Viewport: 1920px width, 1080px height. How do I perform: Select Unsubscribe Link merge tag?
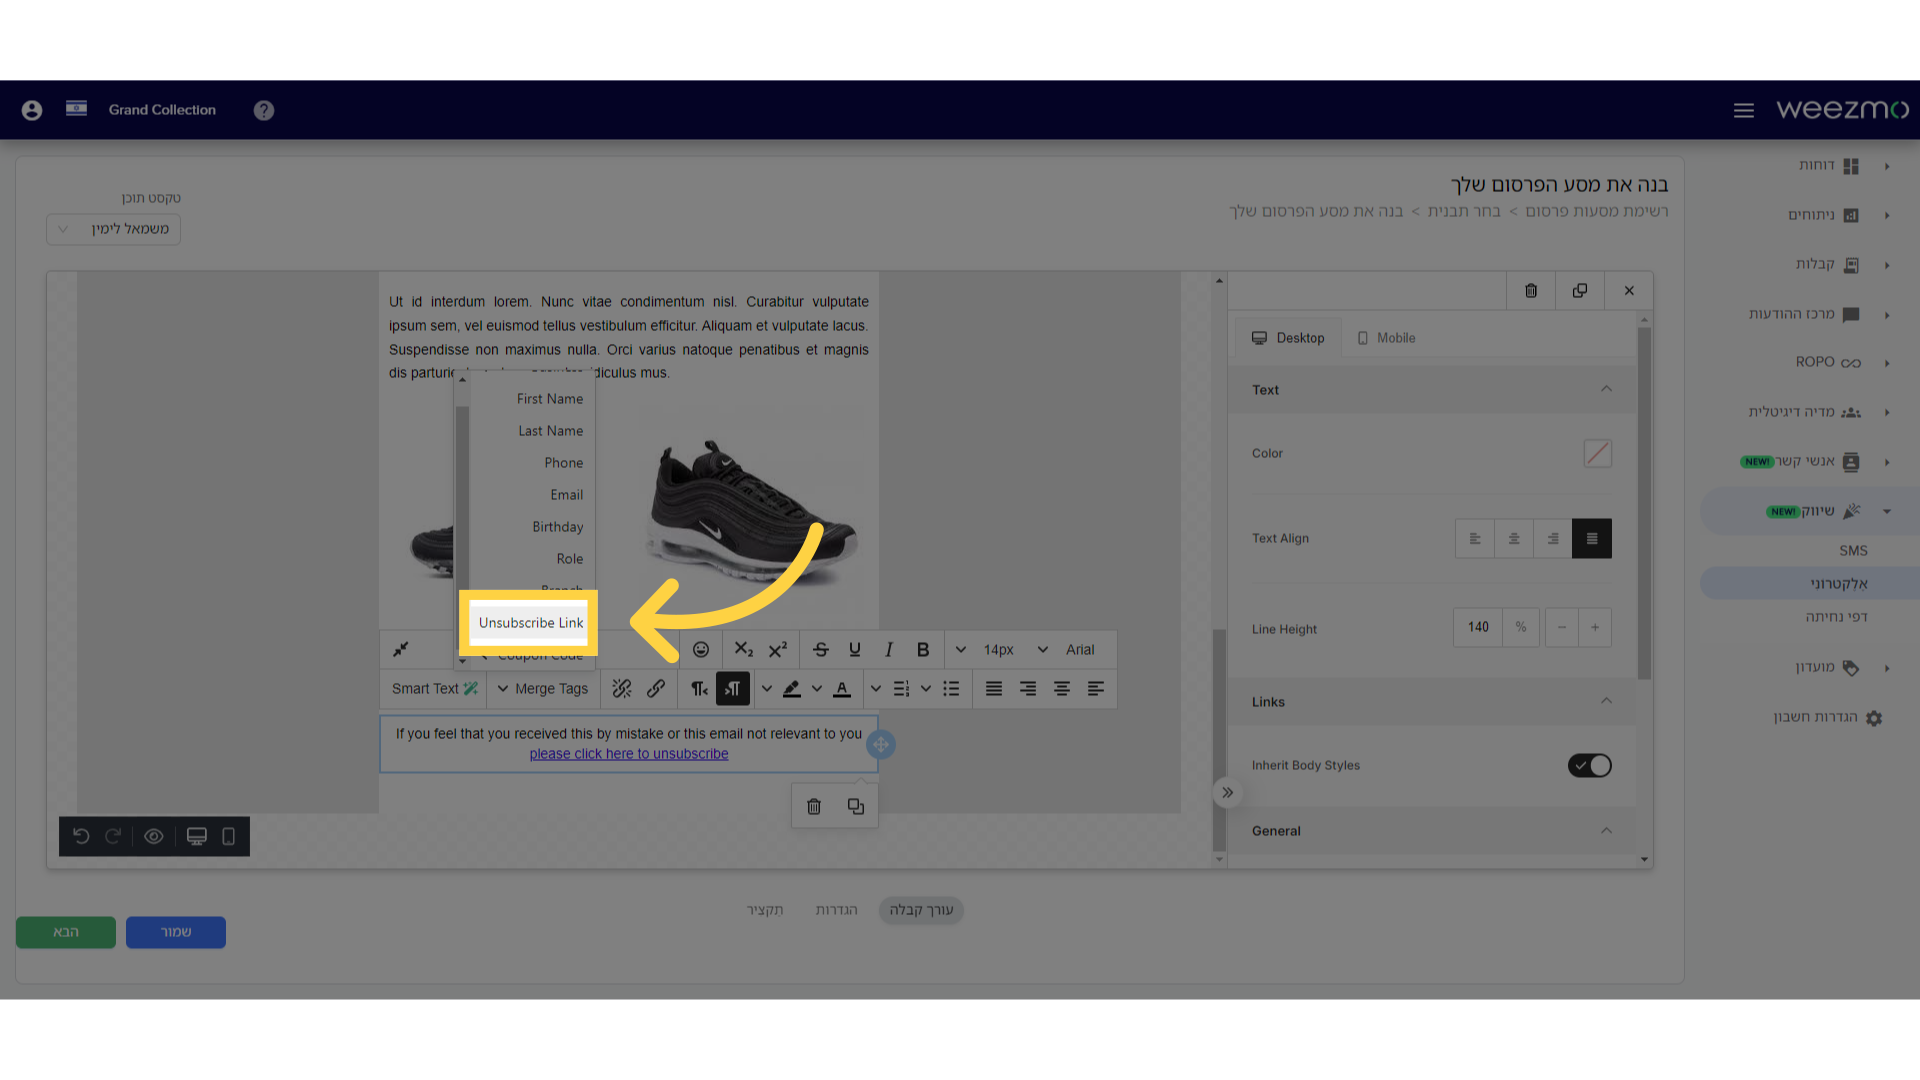530,623
